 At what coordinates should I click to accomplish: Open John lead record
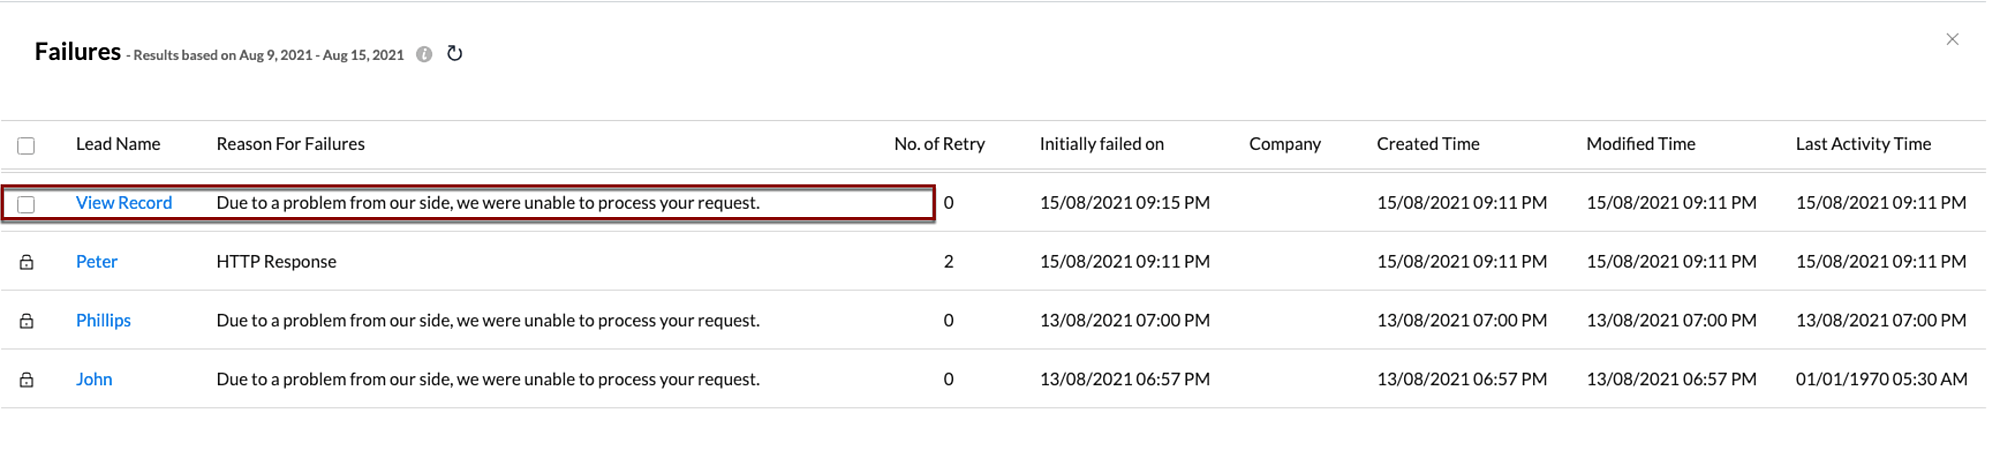coord(94,380)
